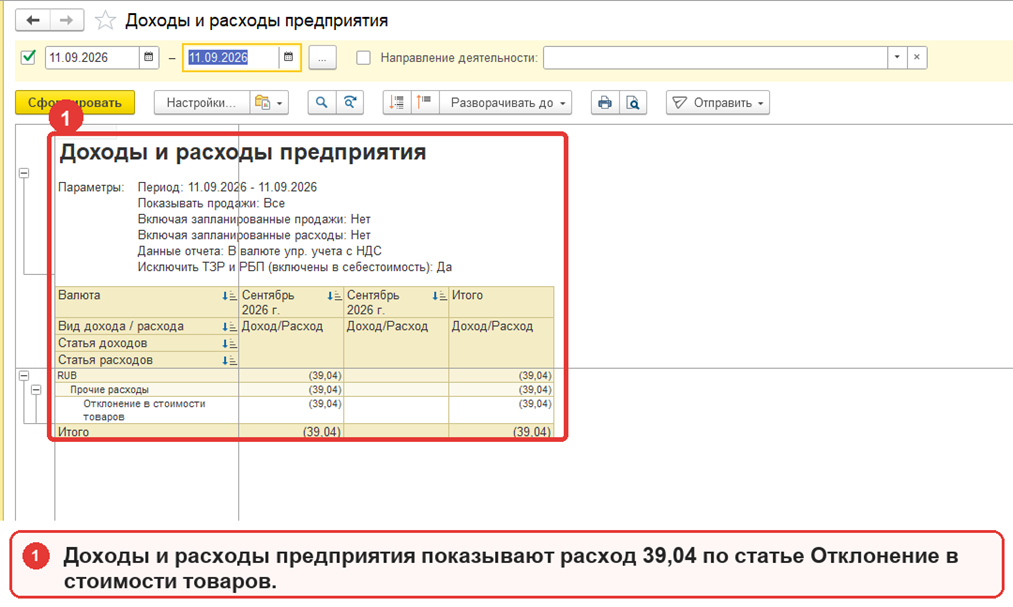Open the find magnifier tool in toolbar
The image size is (1013, 607).
(x=322, y=103)
